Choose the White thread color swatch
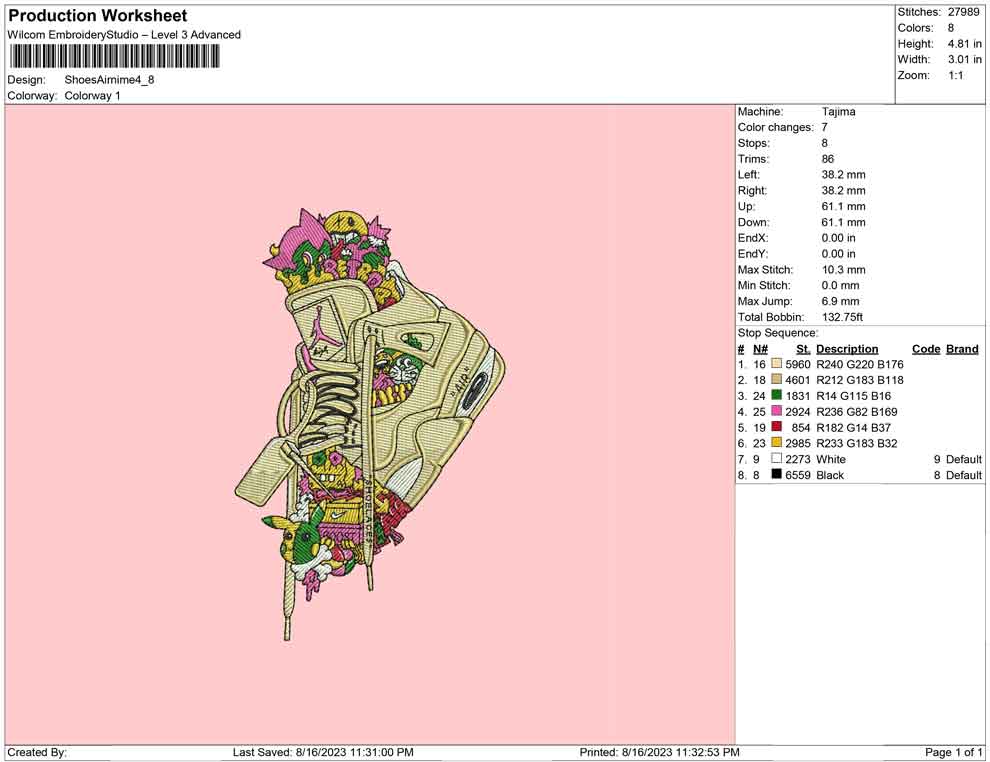 (x=776, y=459)
